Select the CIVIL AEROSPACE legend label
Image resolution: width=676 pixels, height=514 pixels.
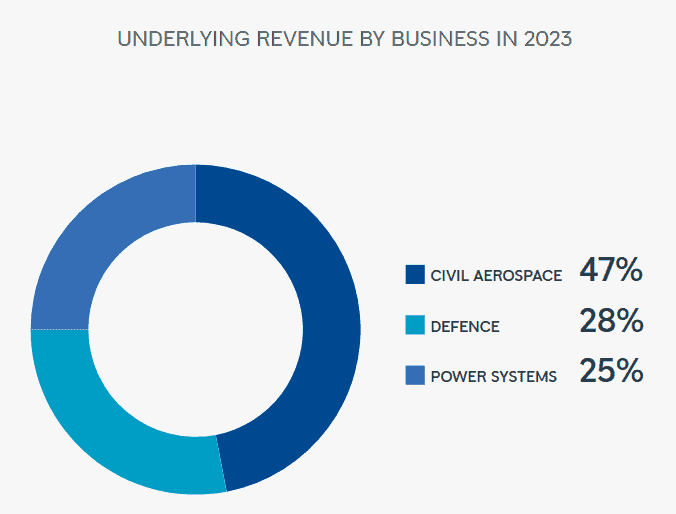pos(495,275)
